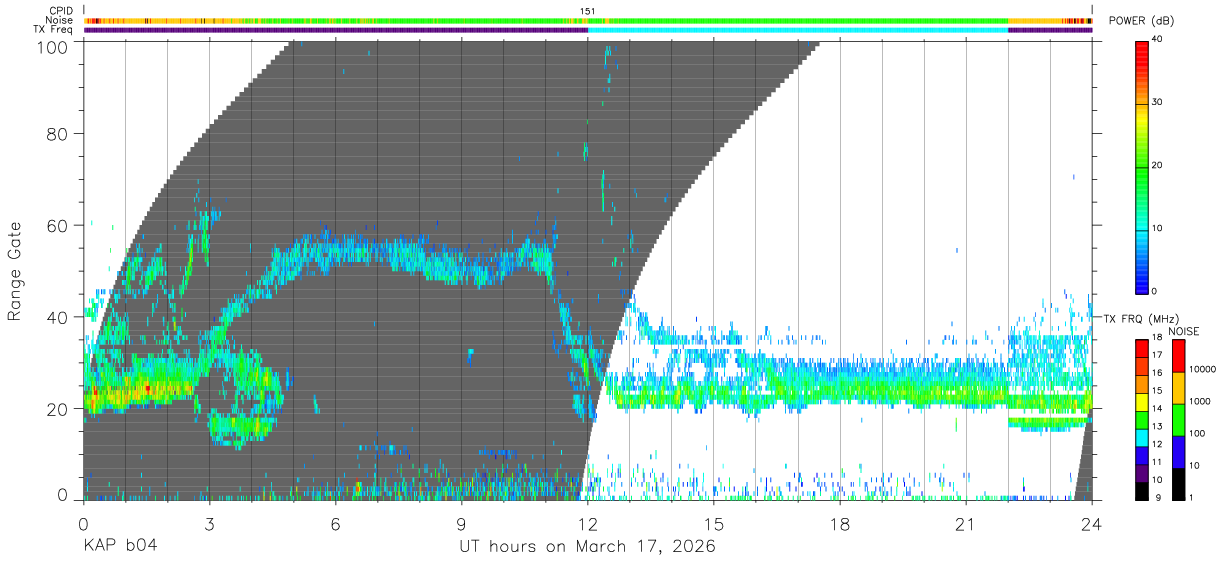Click the 6 tick on the UT hours axis
The height and width of the screenshot is (567, 1228).
[x=336, y=524]
